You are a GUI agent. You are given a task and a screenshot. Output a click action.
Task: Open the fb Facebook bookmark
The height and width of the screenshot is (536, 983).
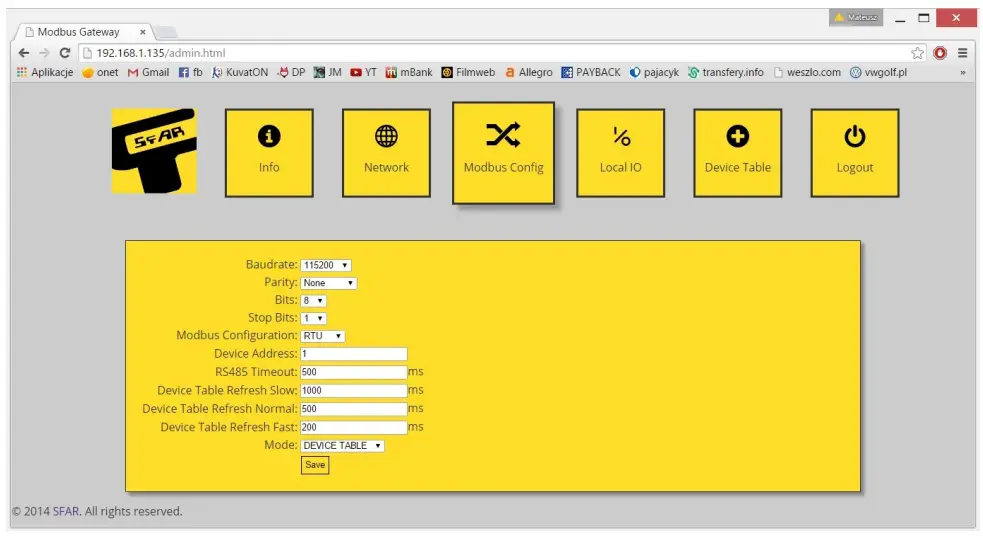tap(191, 72)
